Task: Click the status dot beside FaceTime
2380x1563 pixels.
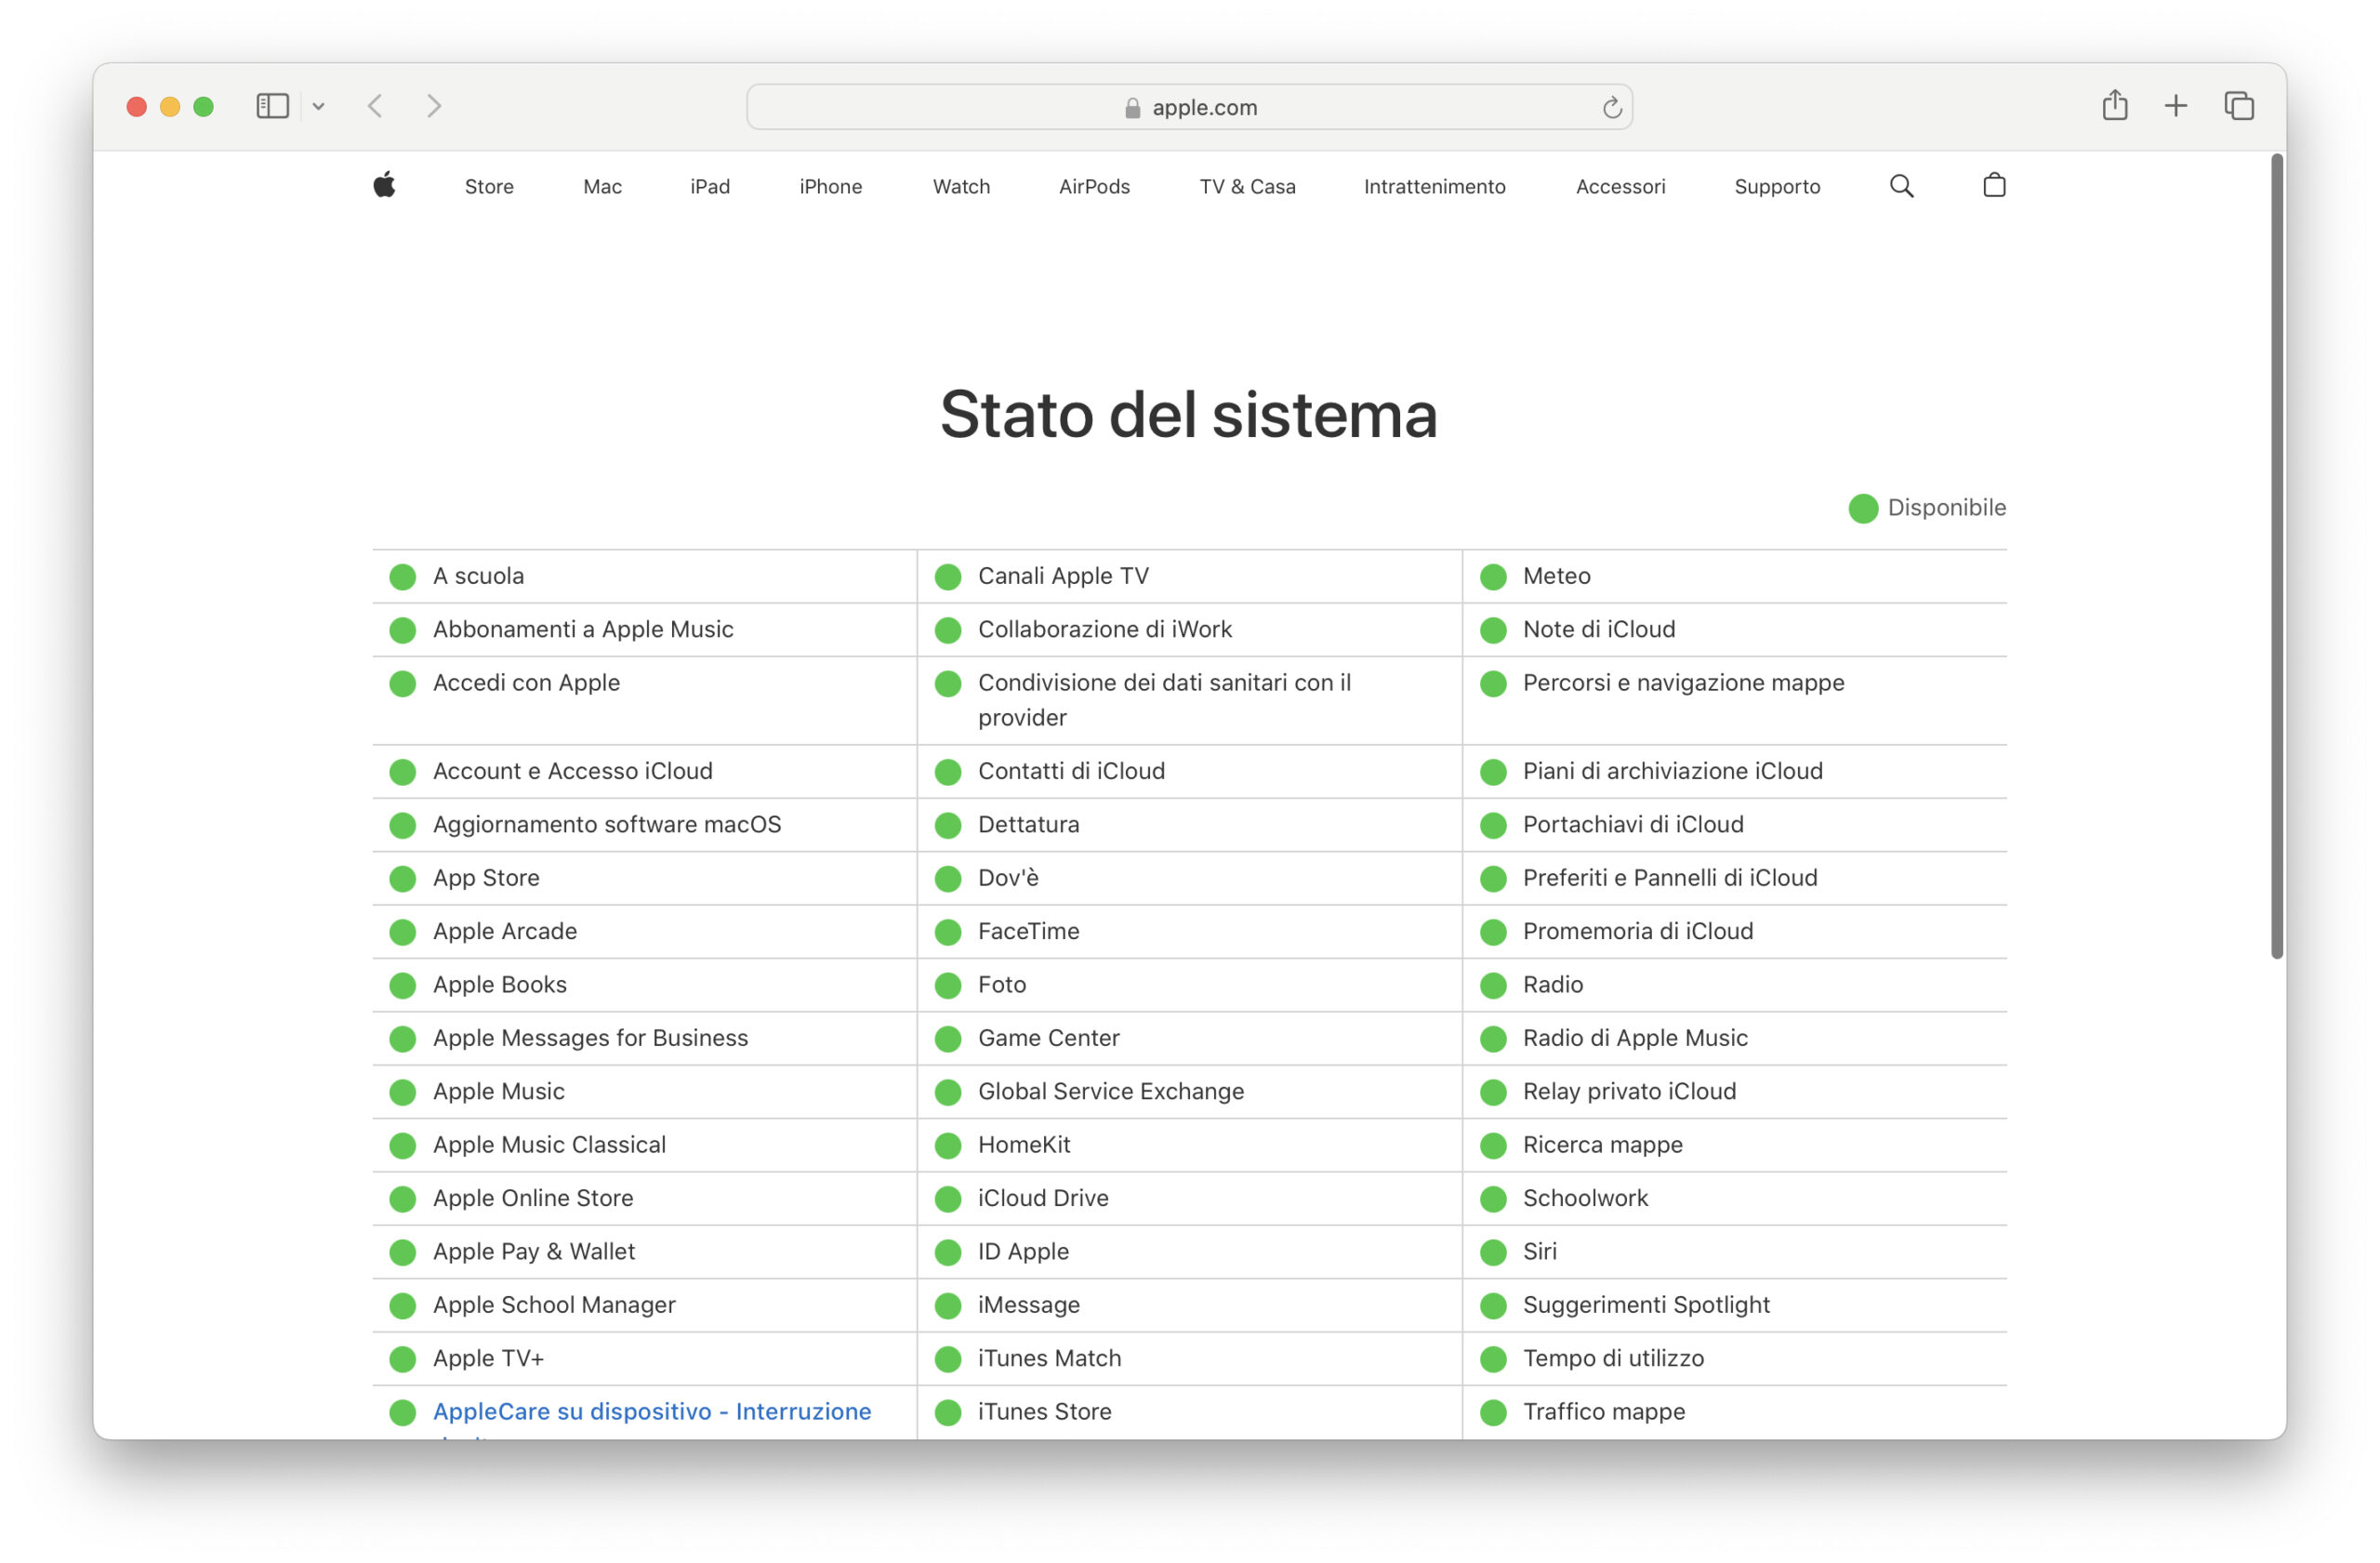Action: pos(948,932)
